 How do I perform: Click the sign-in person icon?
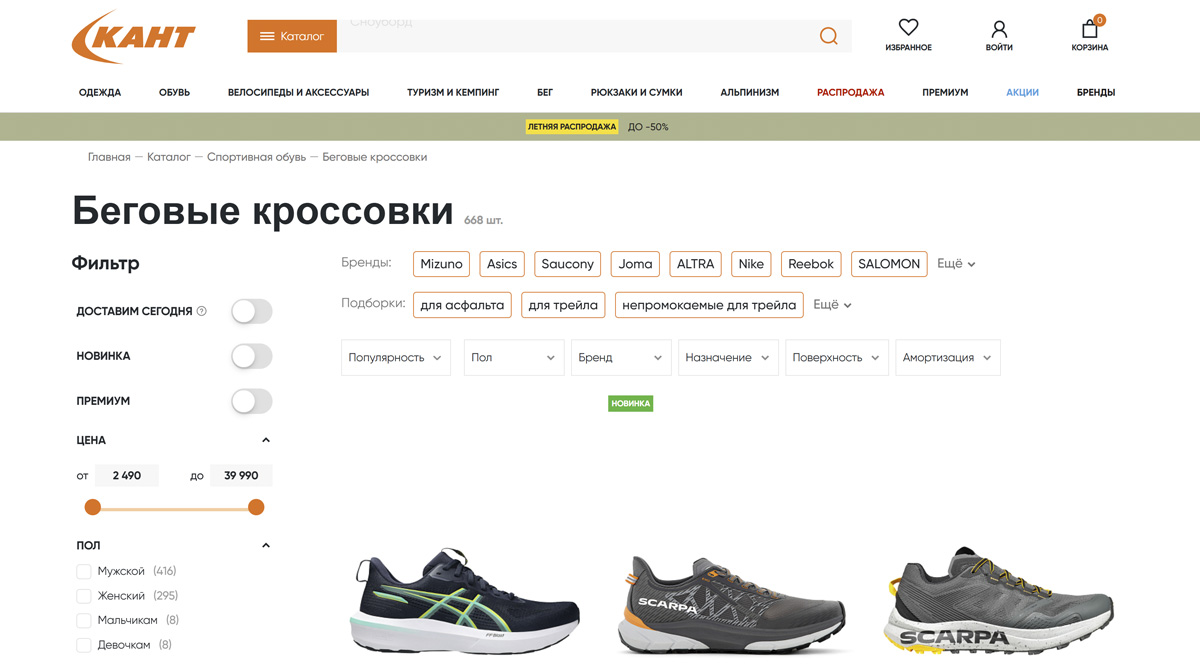coord(999,28)
